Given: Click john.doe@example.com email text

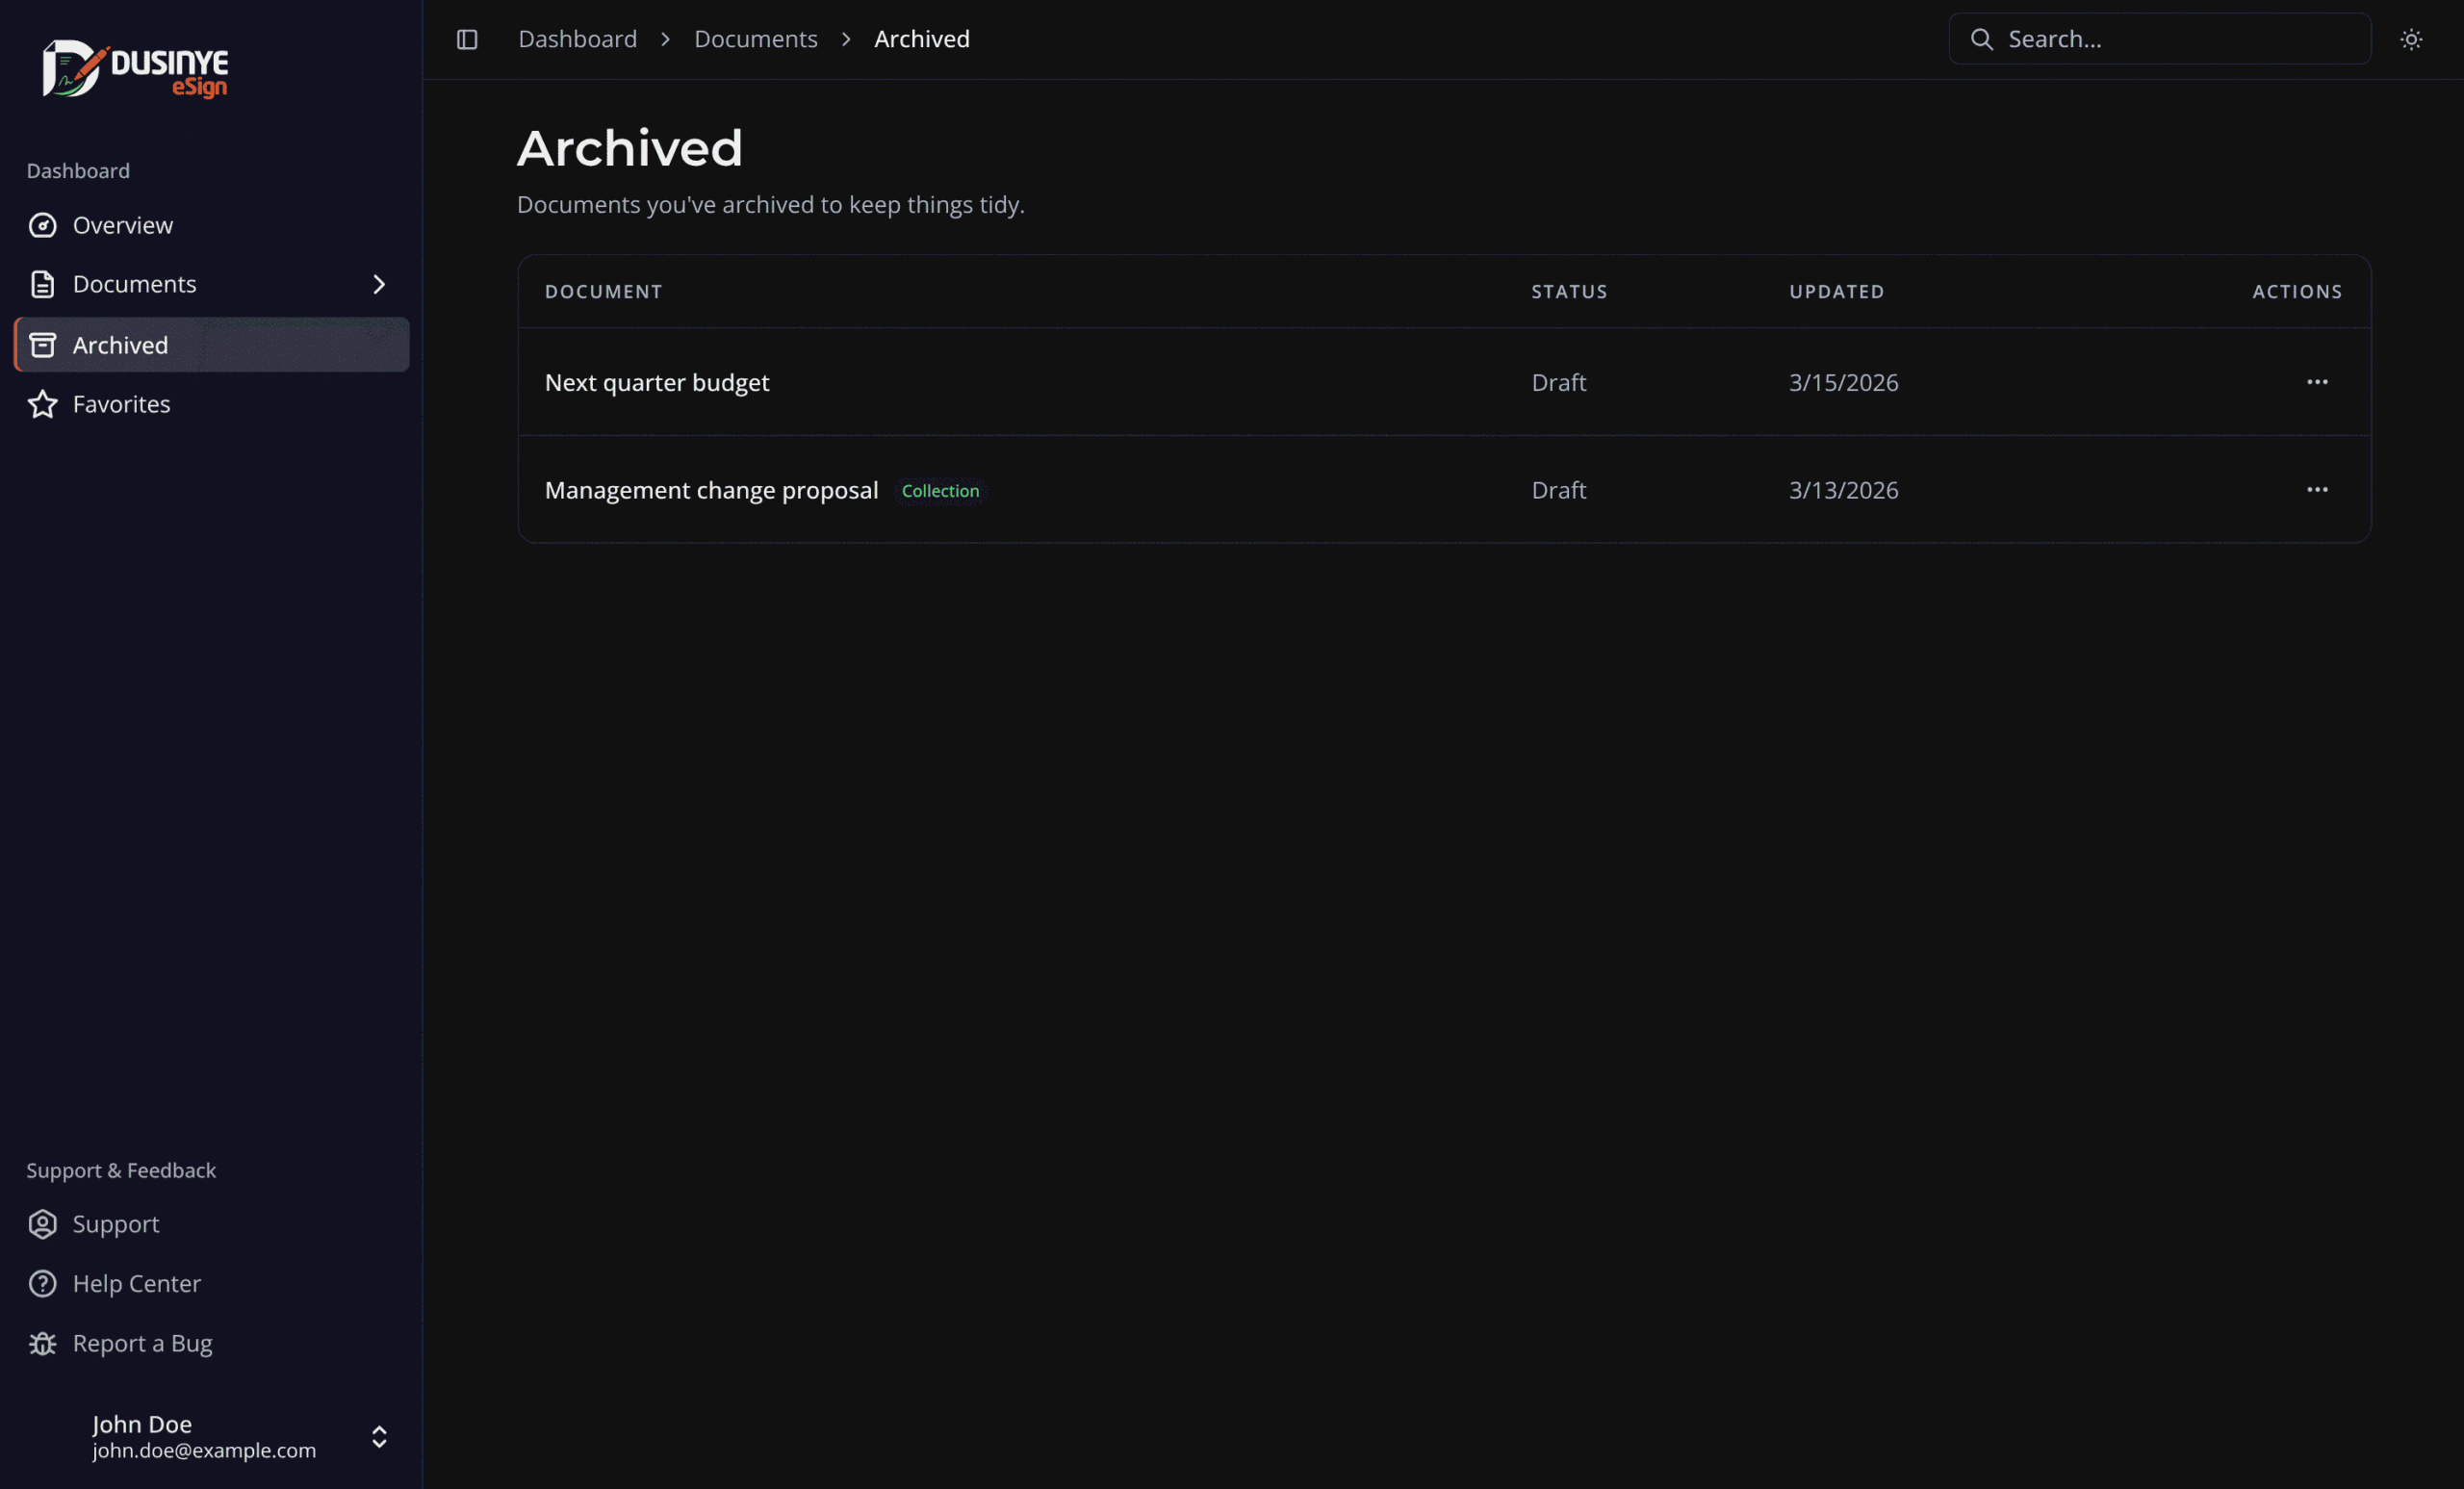Looking at the screenshot, I should coord(204,1451).
